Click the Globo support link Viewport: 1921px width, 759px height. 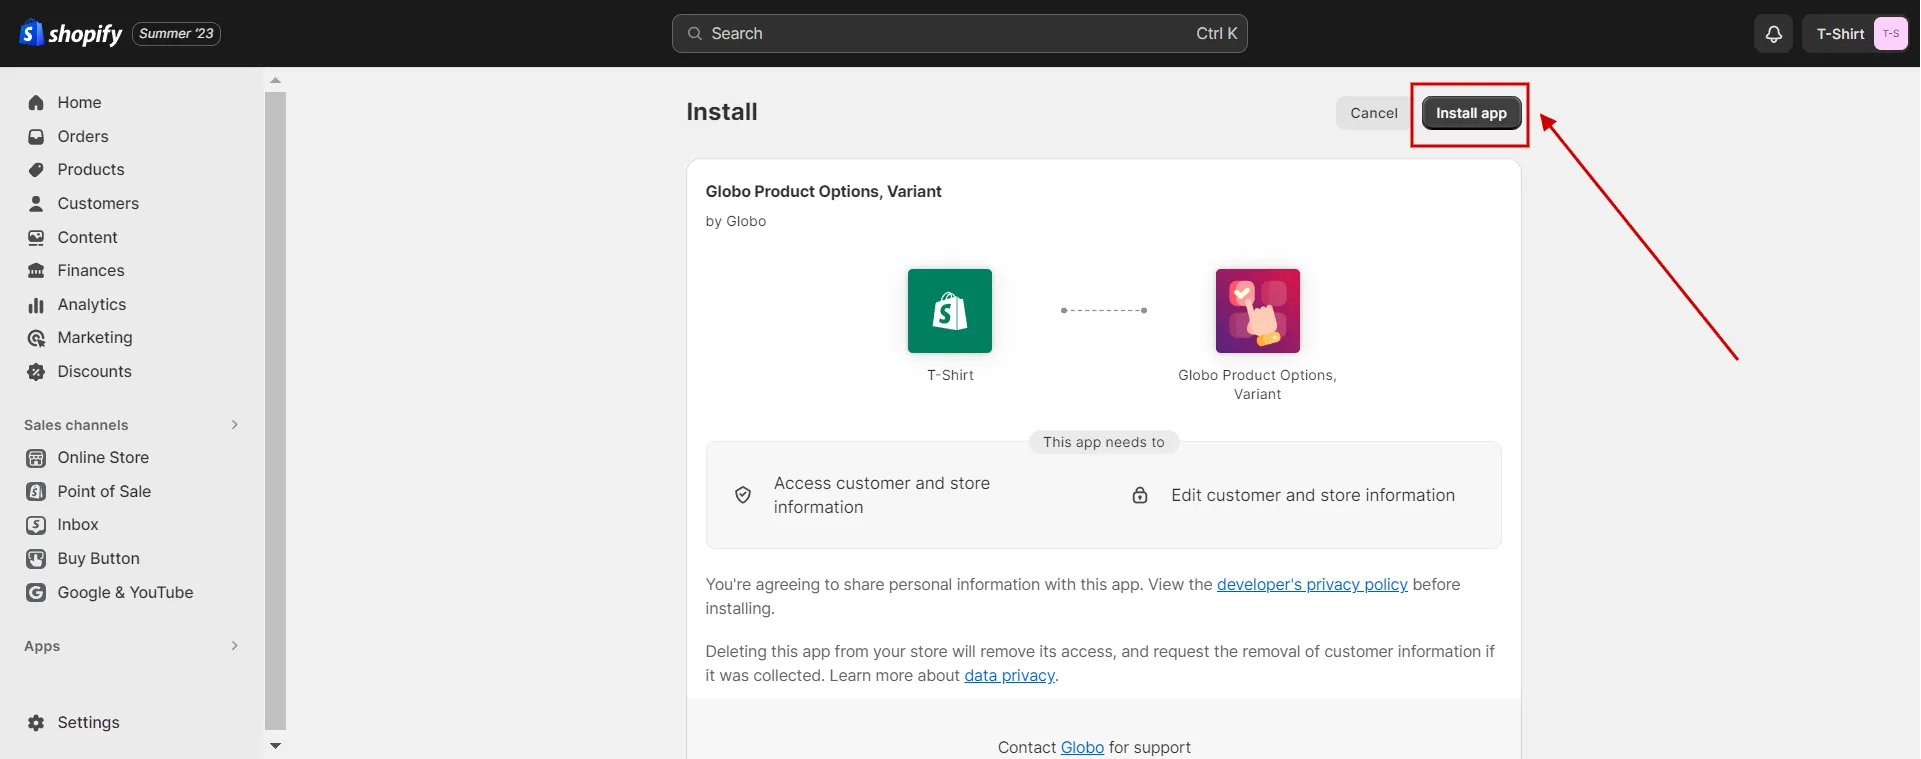tap(1082, 748)
